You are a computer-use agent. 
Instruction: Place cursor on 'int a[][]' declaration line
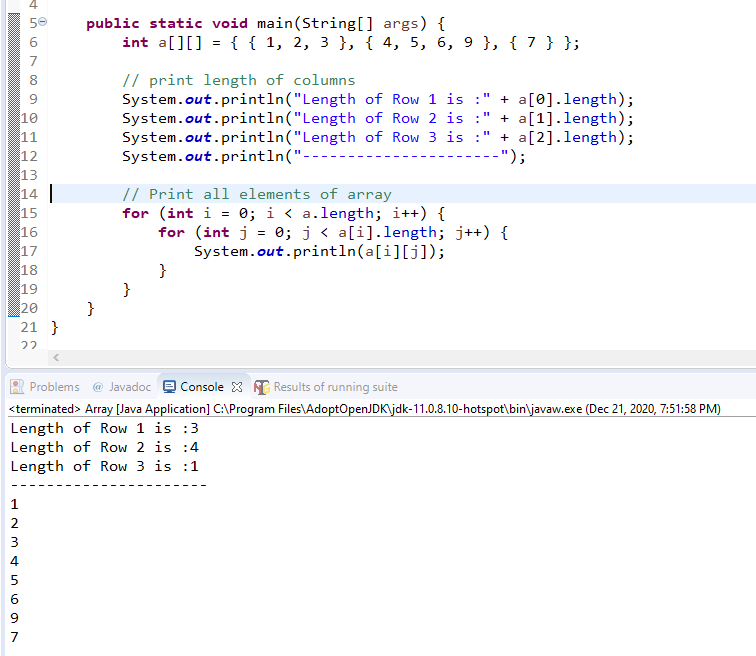click(351, 42)
